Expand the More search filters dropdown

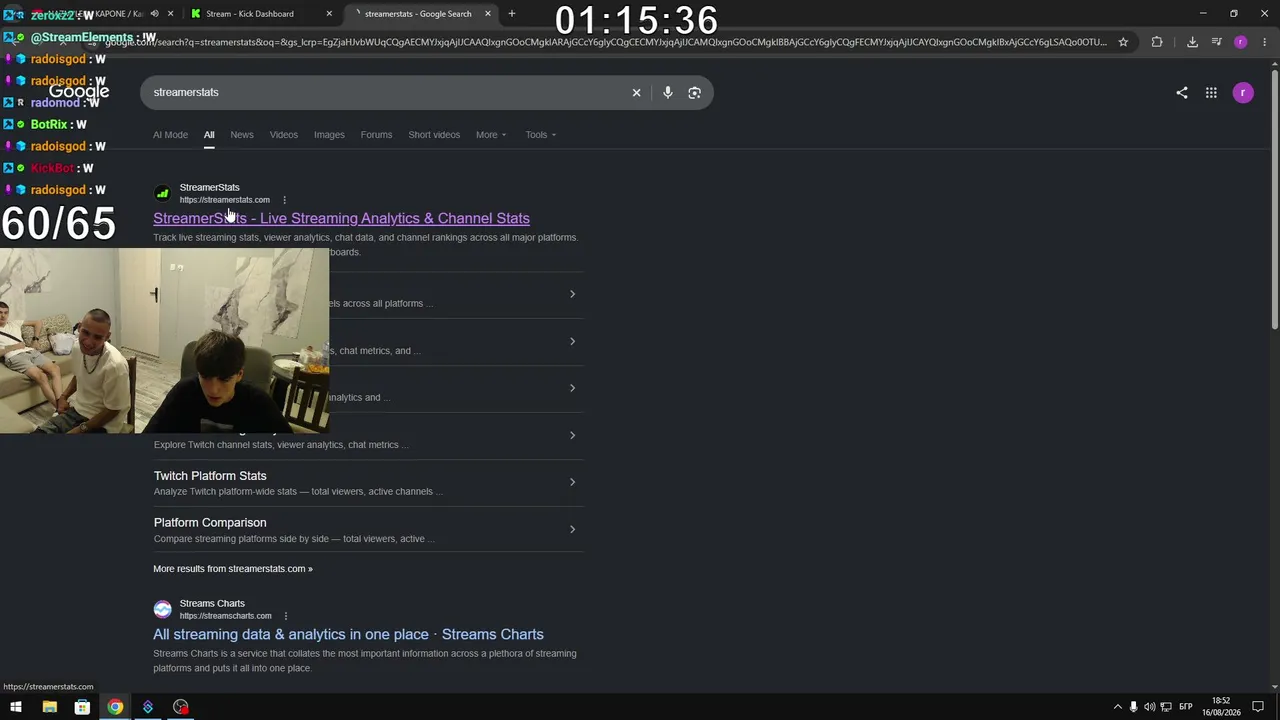pos(491,135)
